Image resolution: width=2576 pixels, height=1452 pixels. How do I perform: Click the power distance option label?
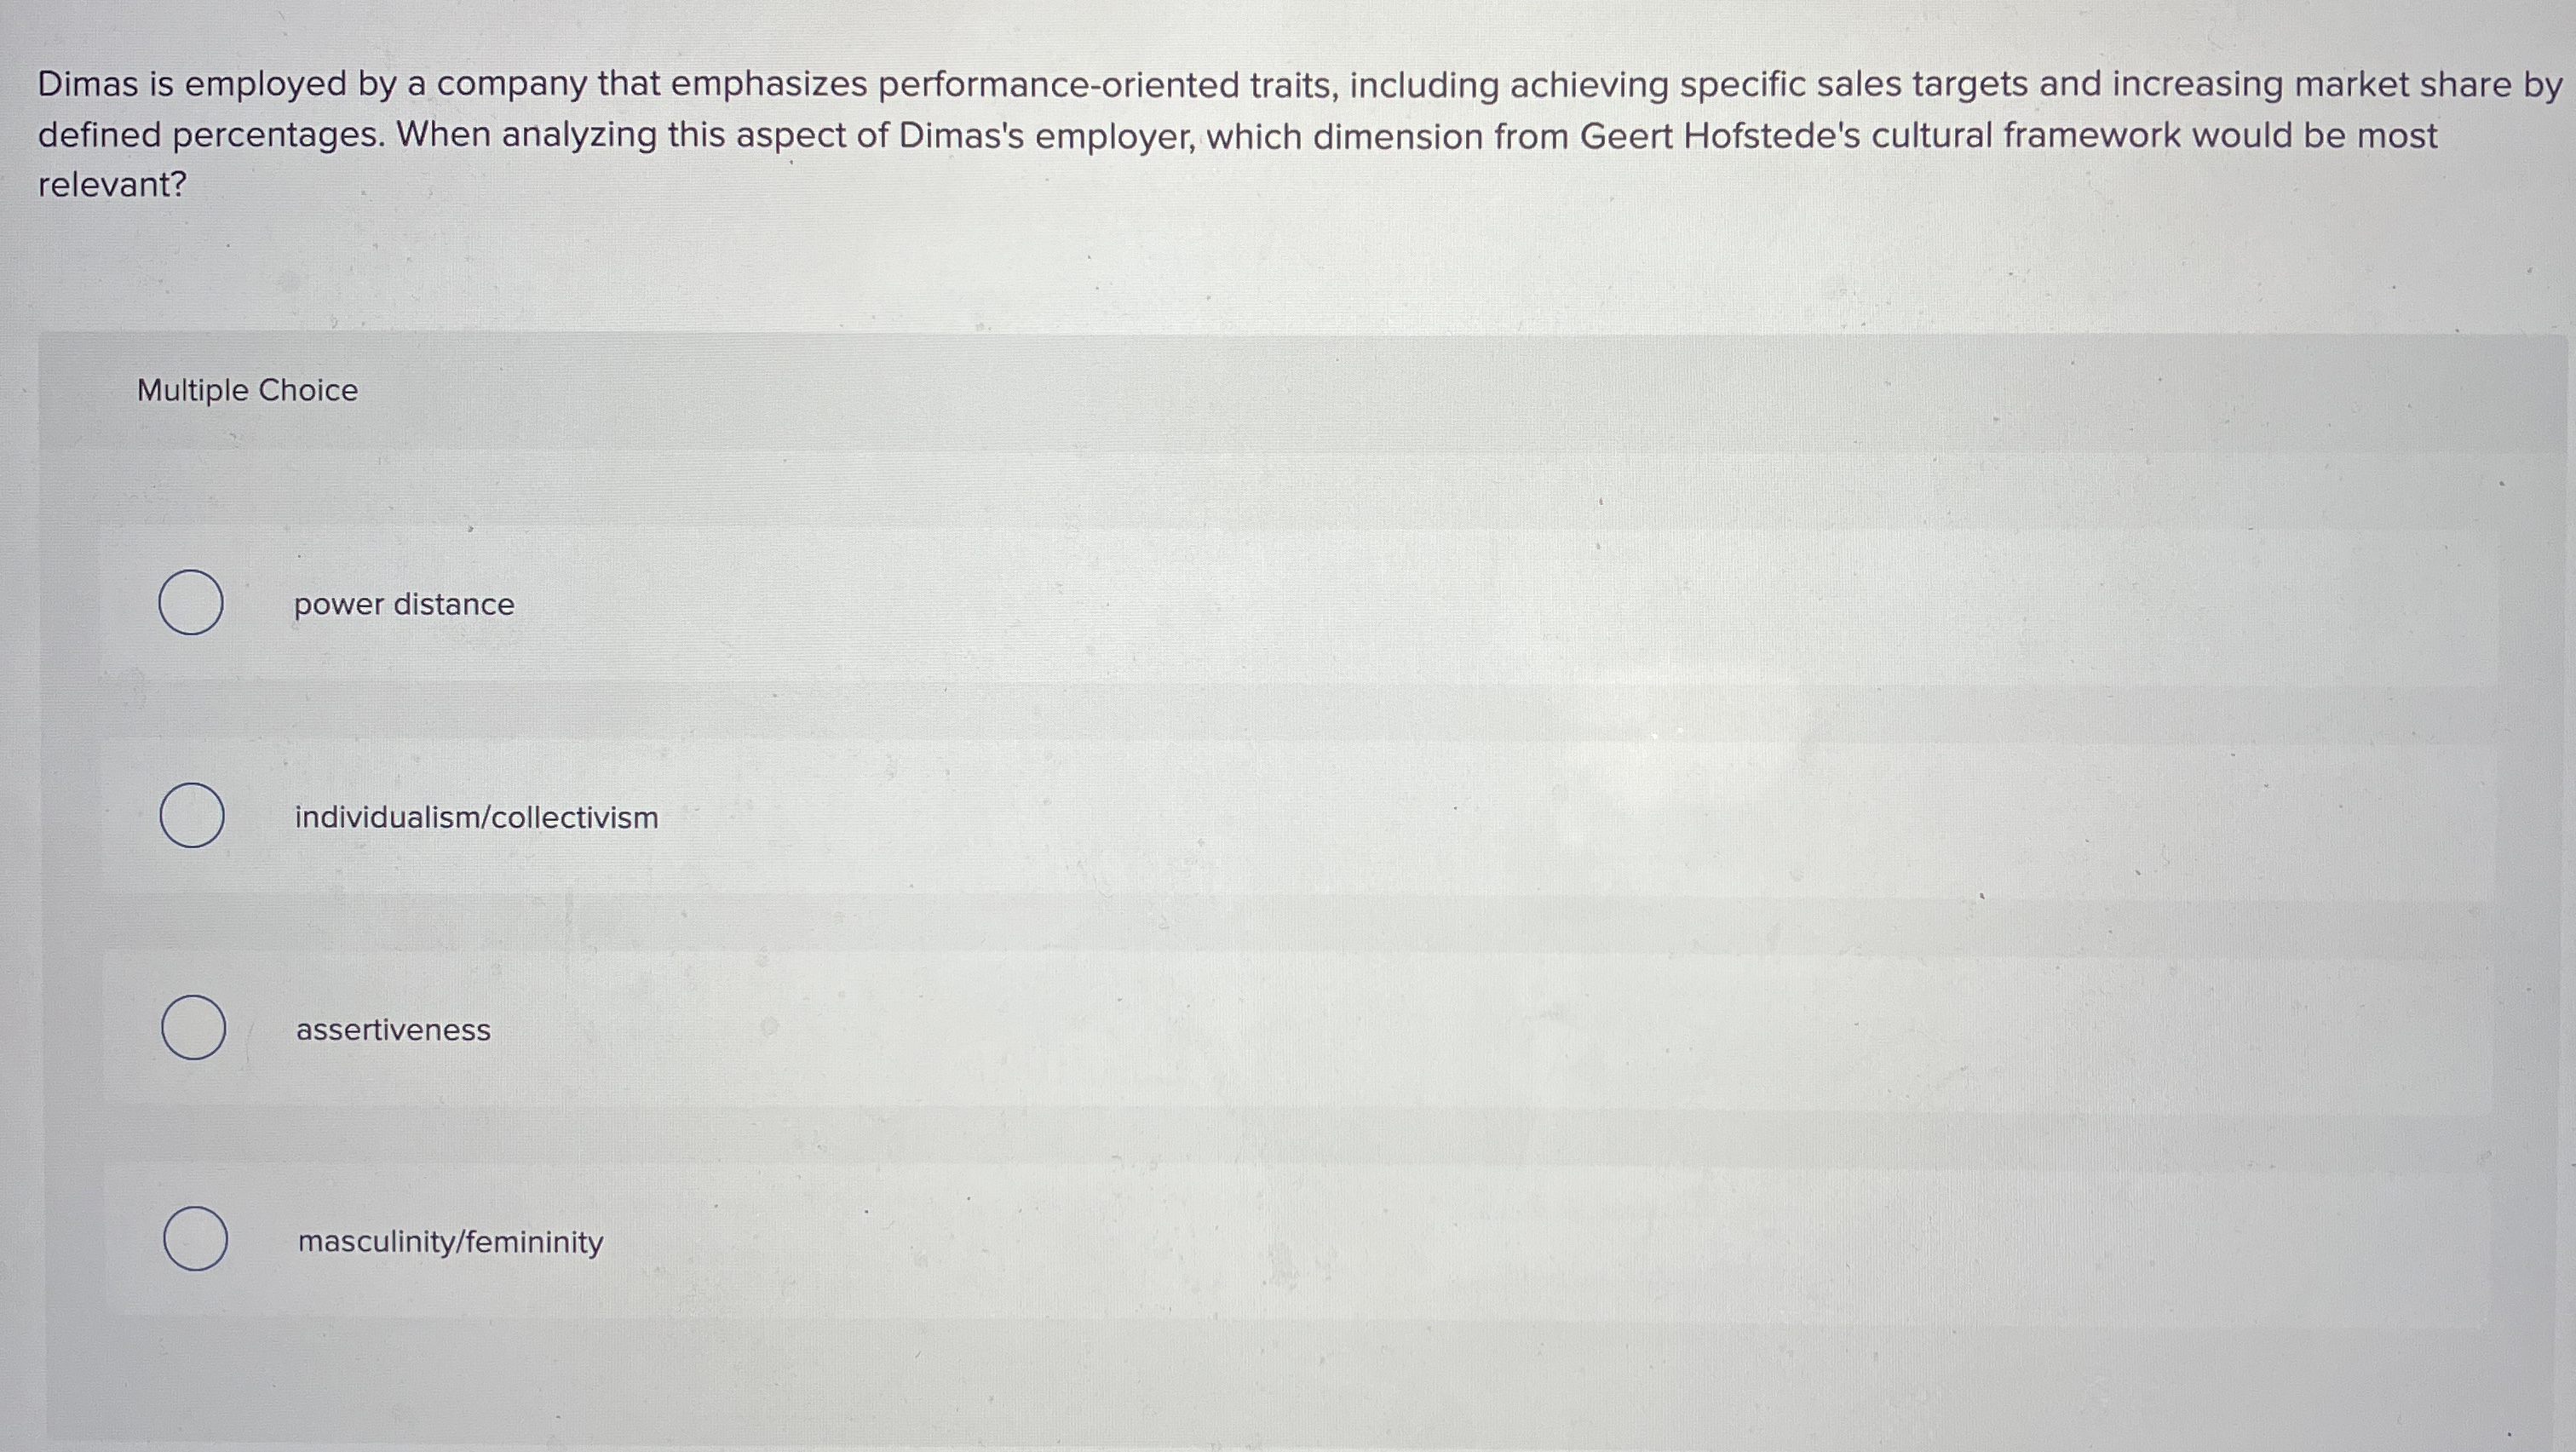403,604
